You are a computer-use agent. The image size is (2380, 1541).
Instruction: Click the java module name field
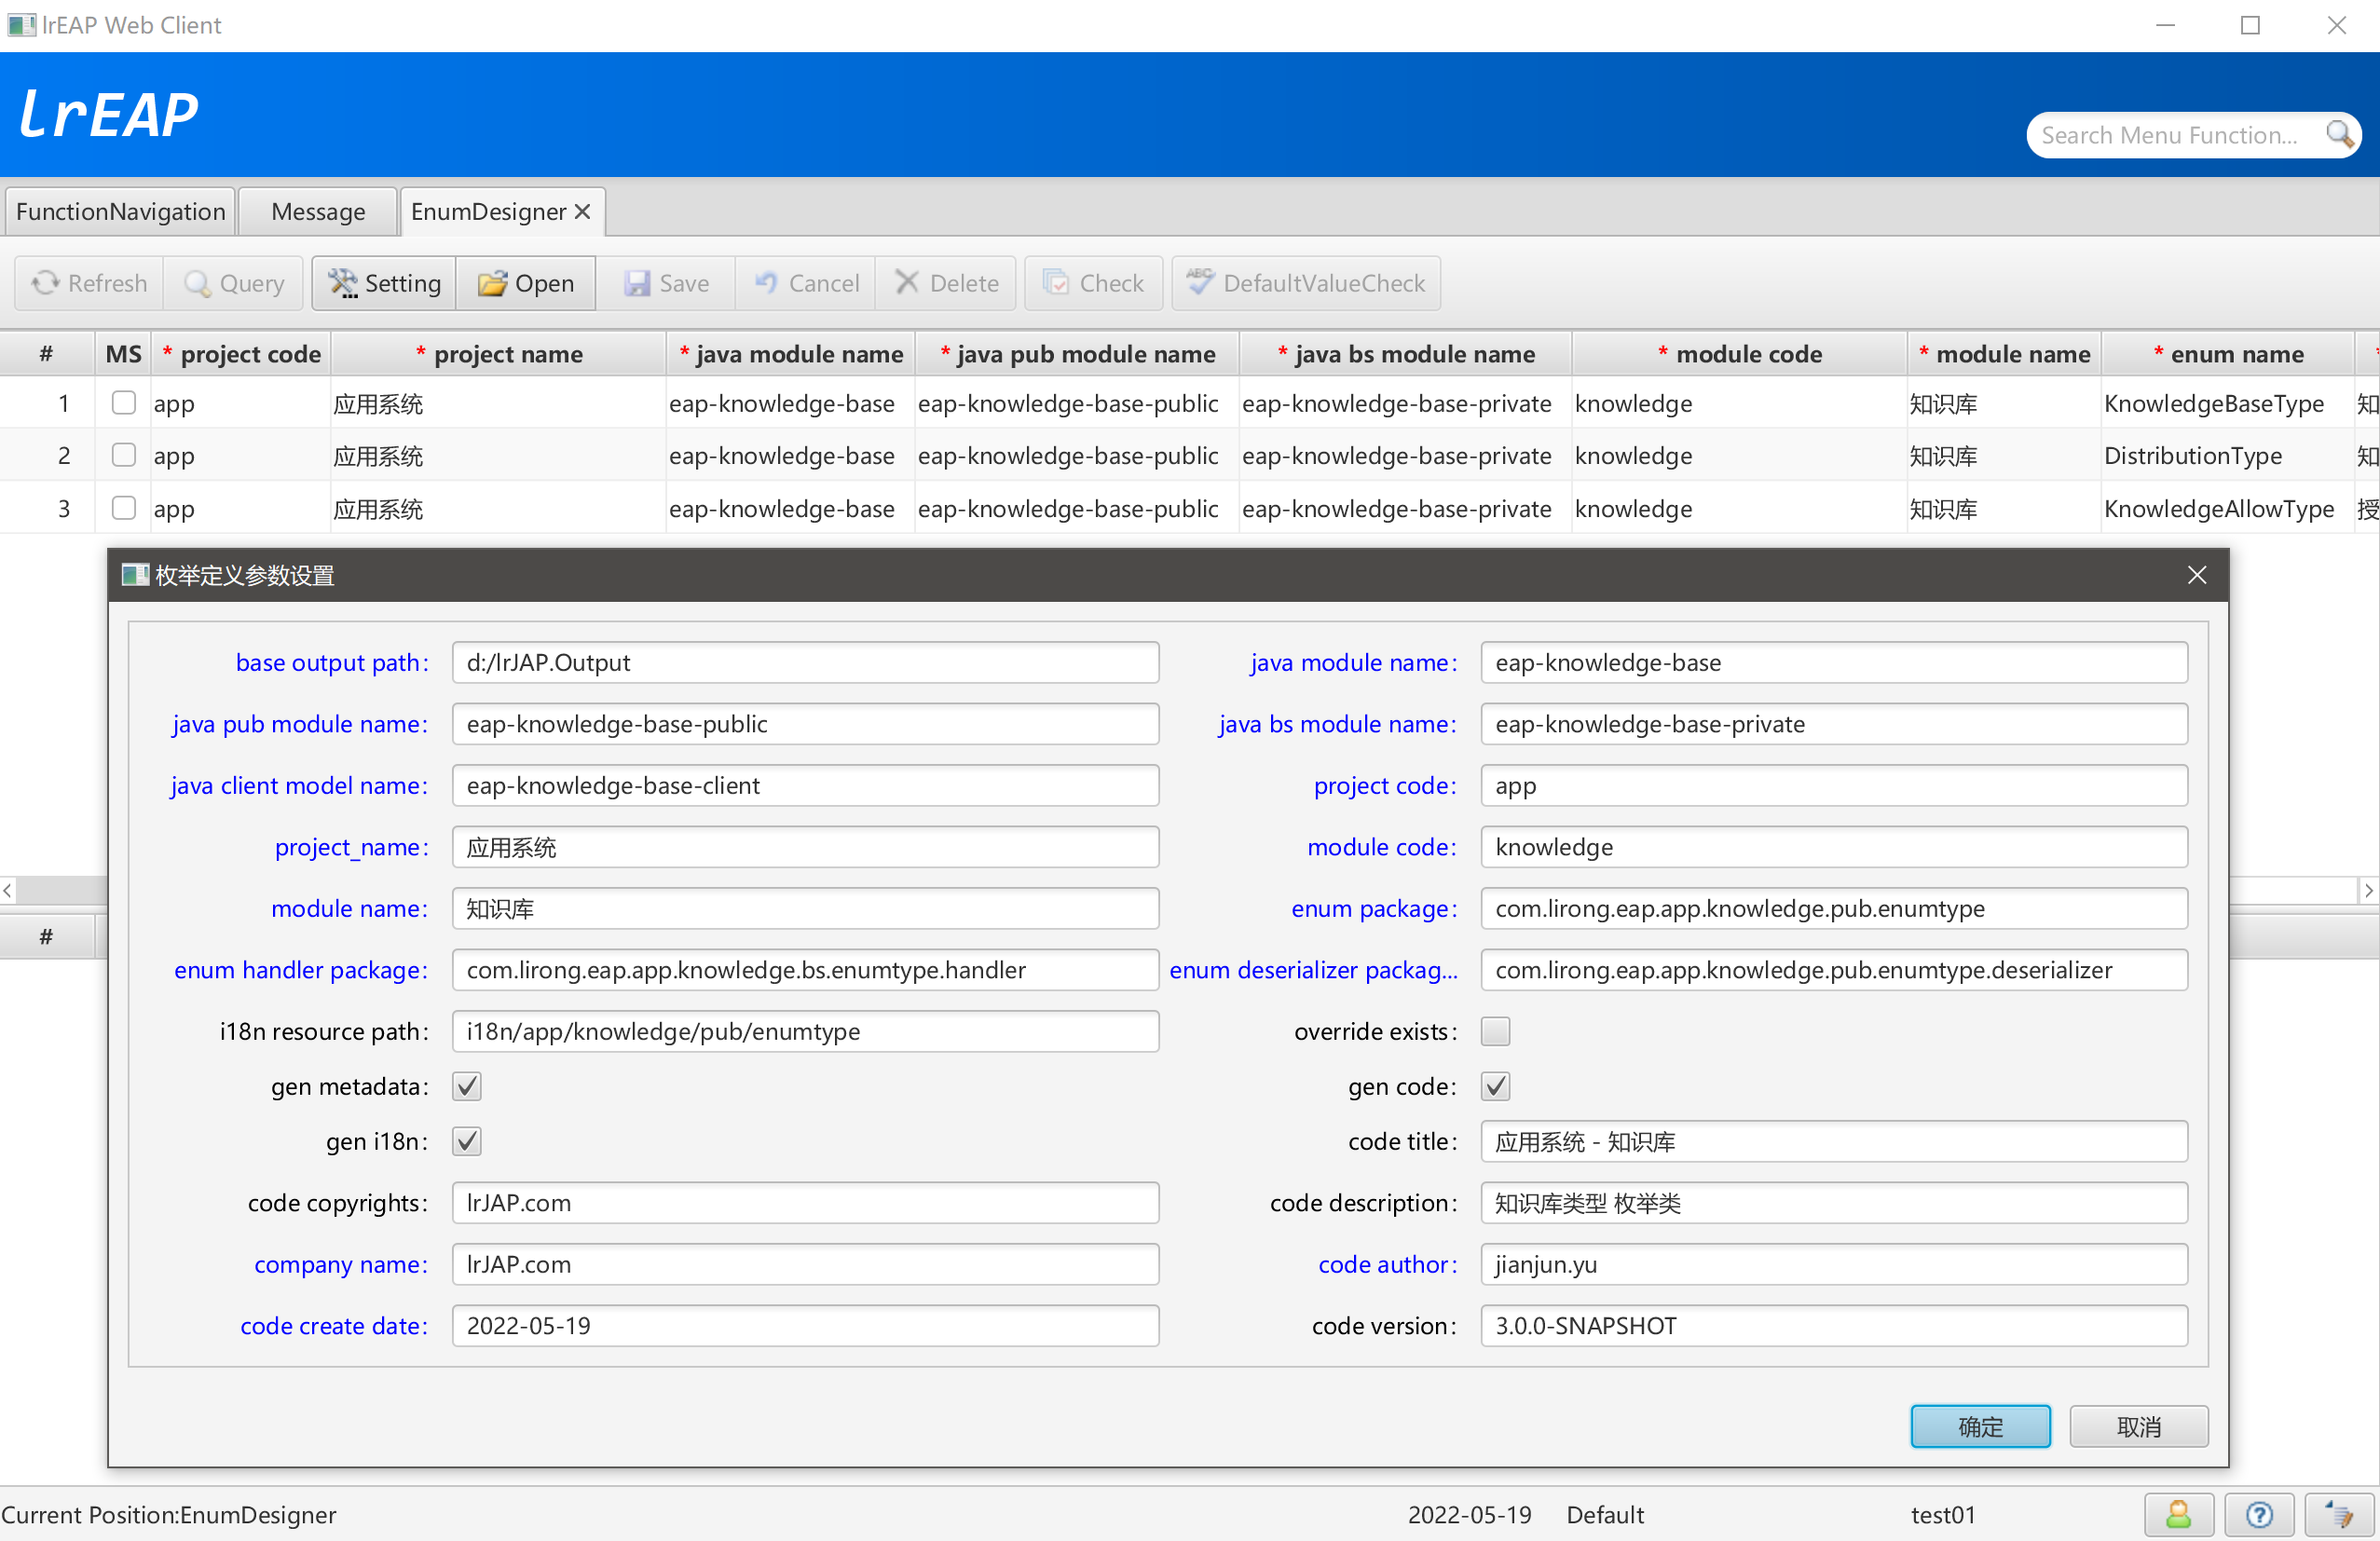click(1834, 663)
